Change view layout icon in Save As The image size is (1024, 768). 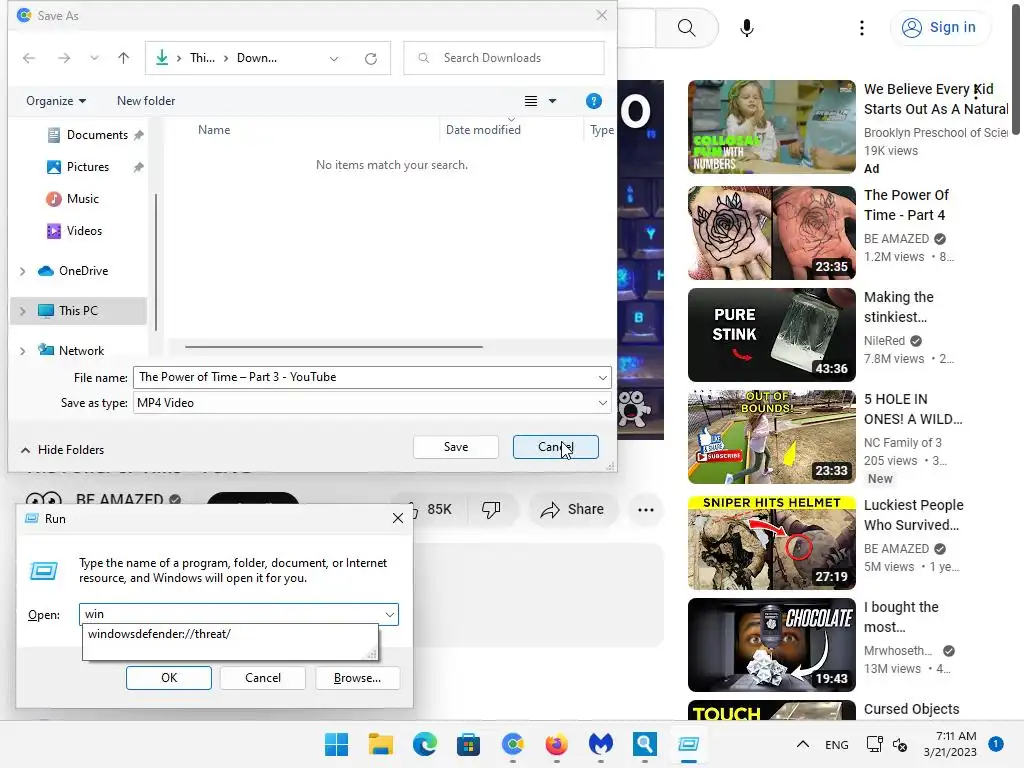(531, 101)
